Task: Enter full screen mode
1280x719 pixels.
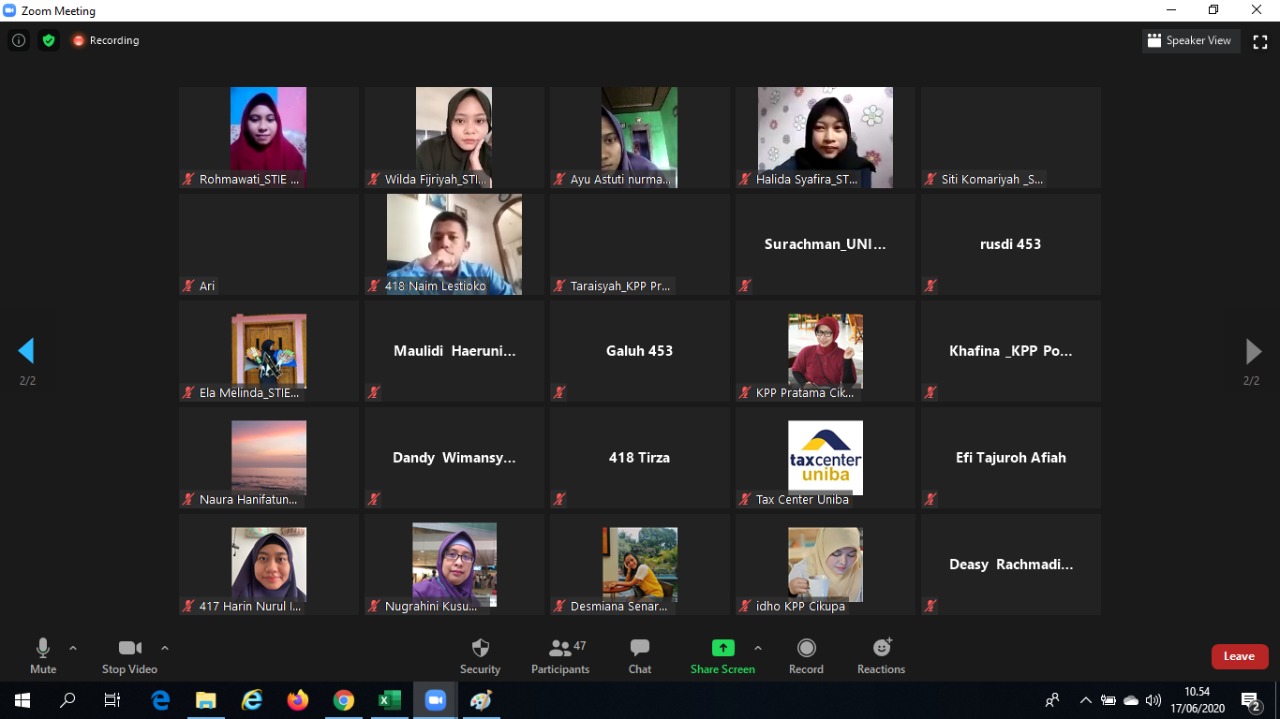Action: click(x=1260, y=41)
